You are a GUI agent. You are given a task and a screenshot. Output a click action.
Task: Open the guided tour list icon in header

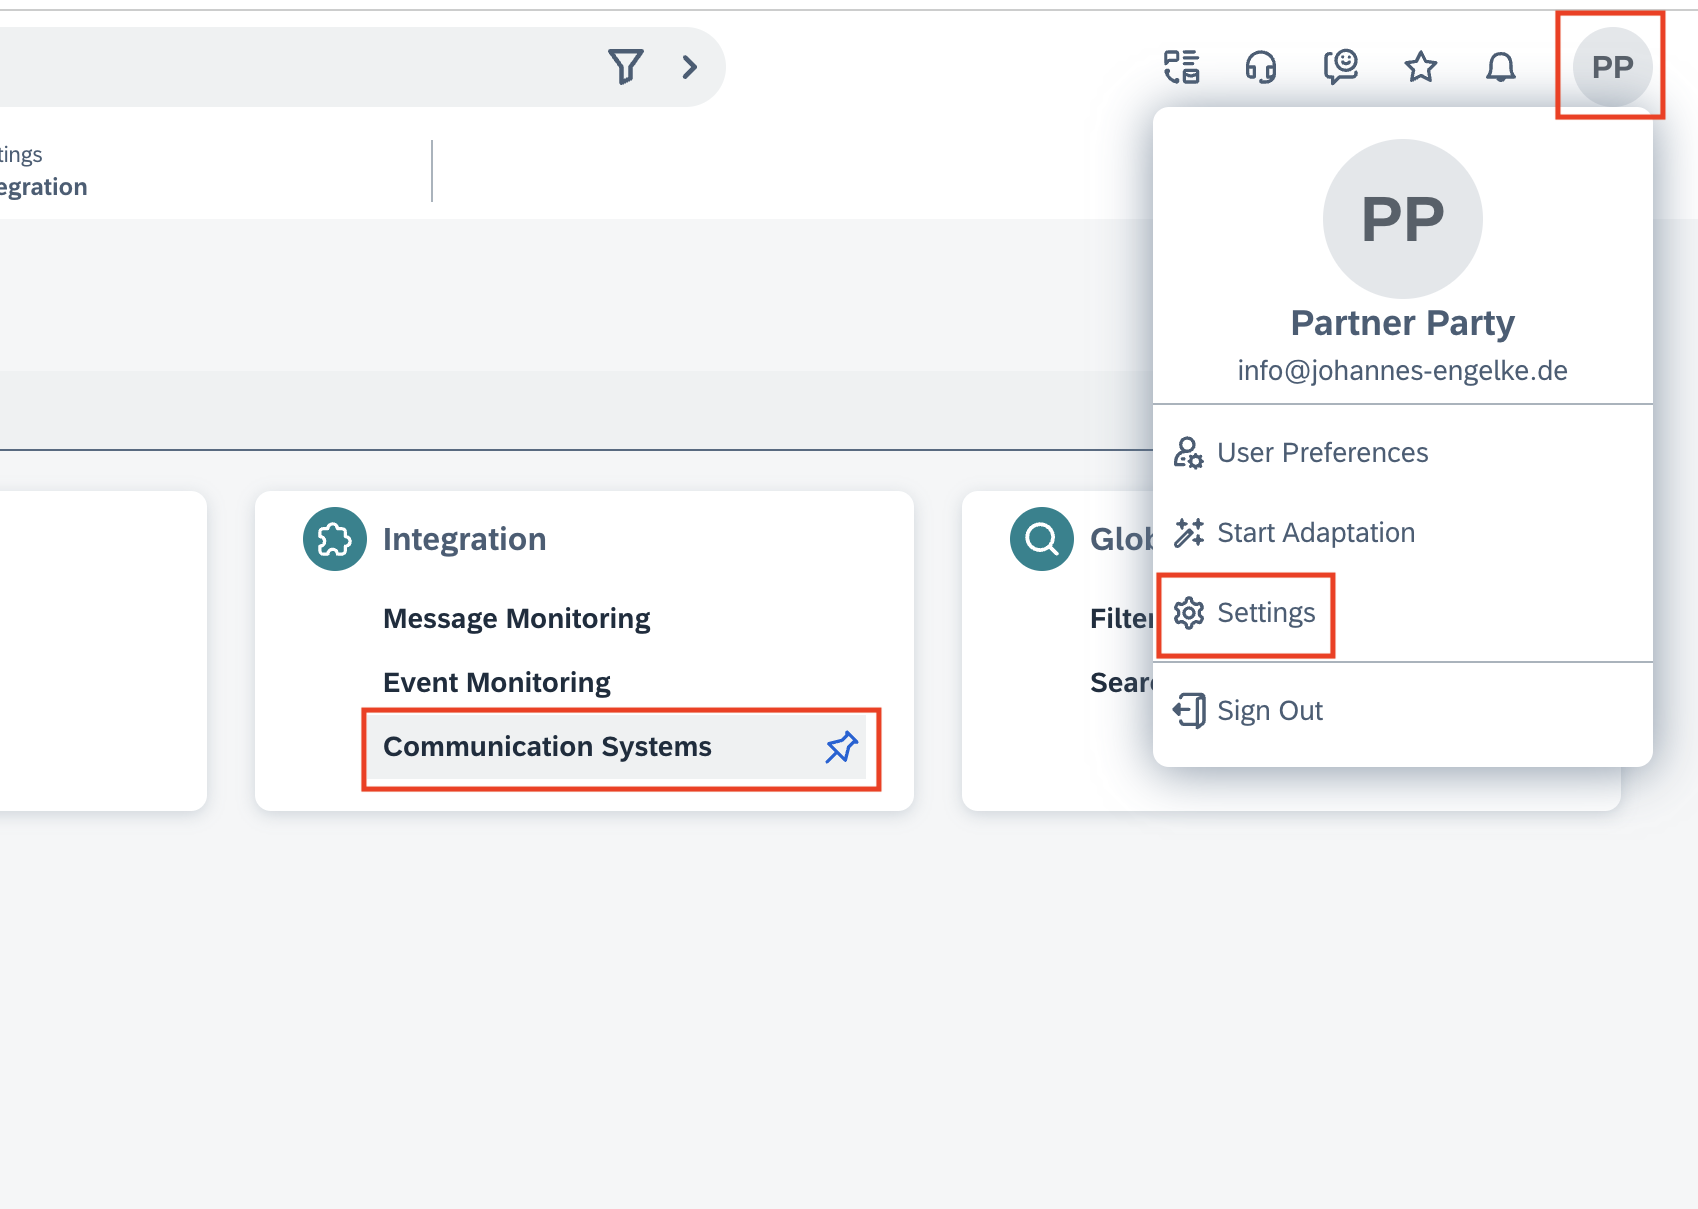(1182, 67)
